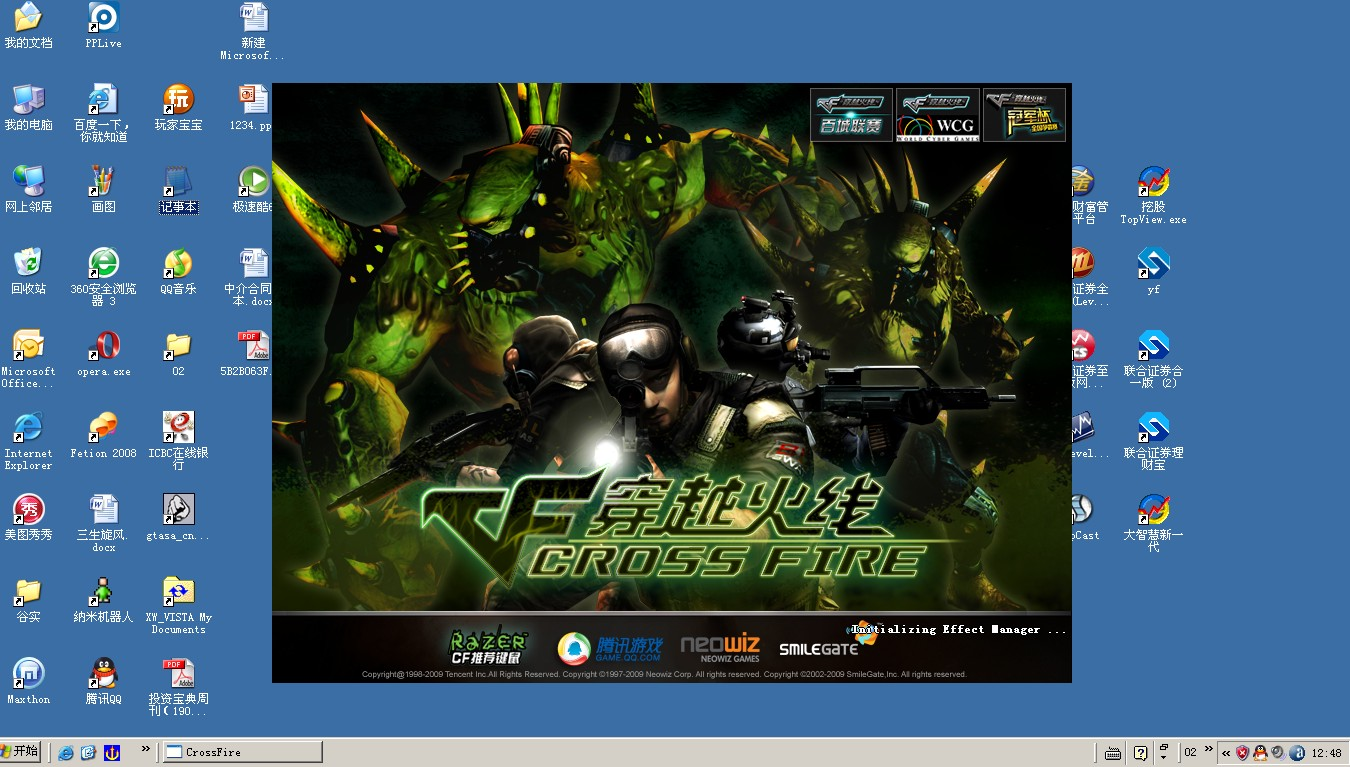Select the Internet Explorer desktop icon
The image size is (1350, 767).
[x=28, y=441]
